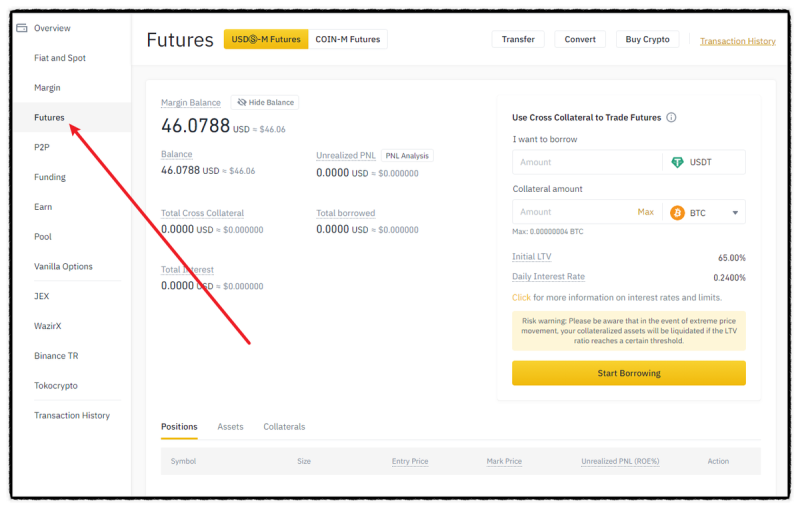Open Margin in the sidebar
This screenshot has height=509, width=800.
click(x=47, y=88)
